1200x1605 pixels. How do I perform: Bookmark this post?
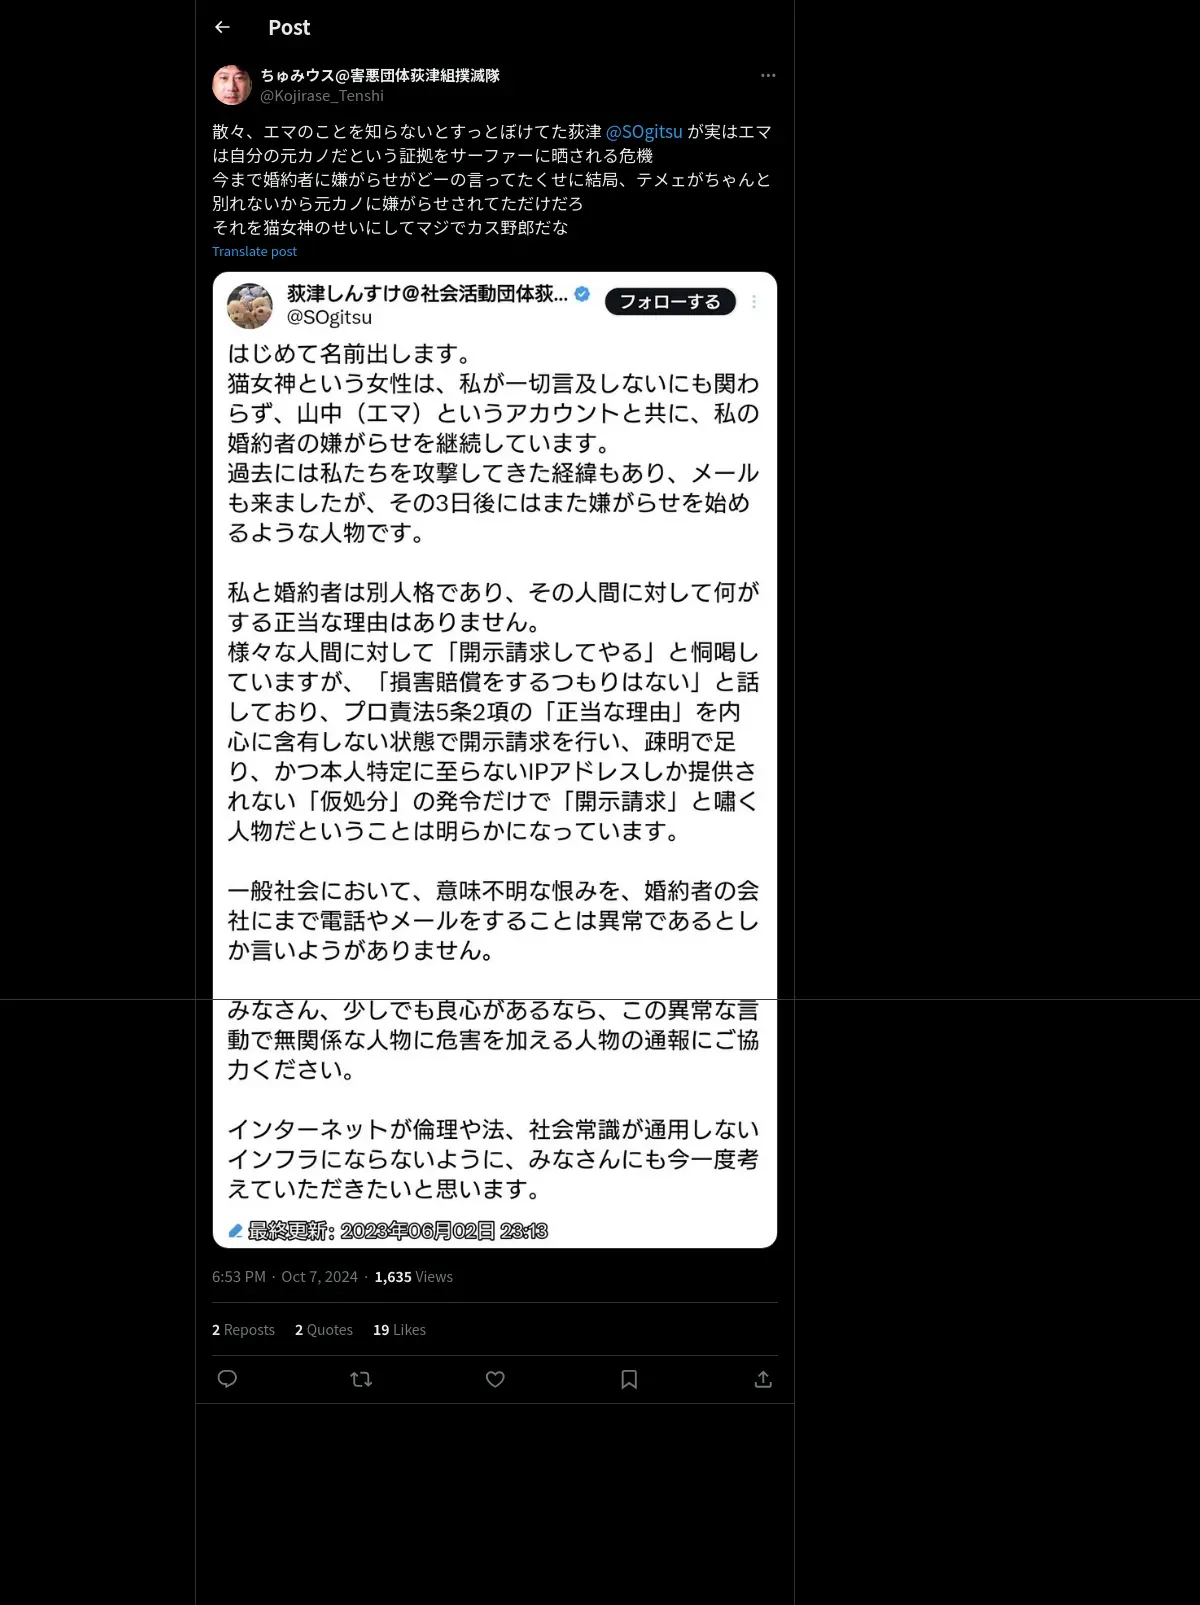coord(629,1379)
